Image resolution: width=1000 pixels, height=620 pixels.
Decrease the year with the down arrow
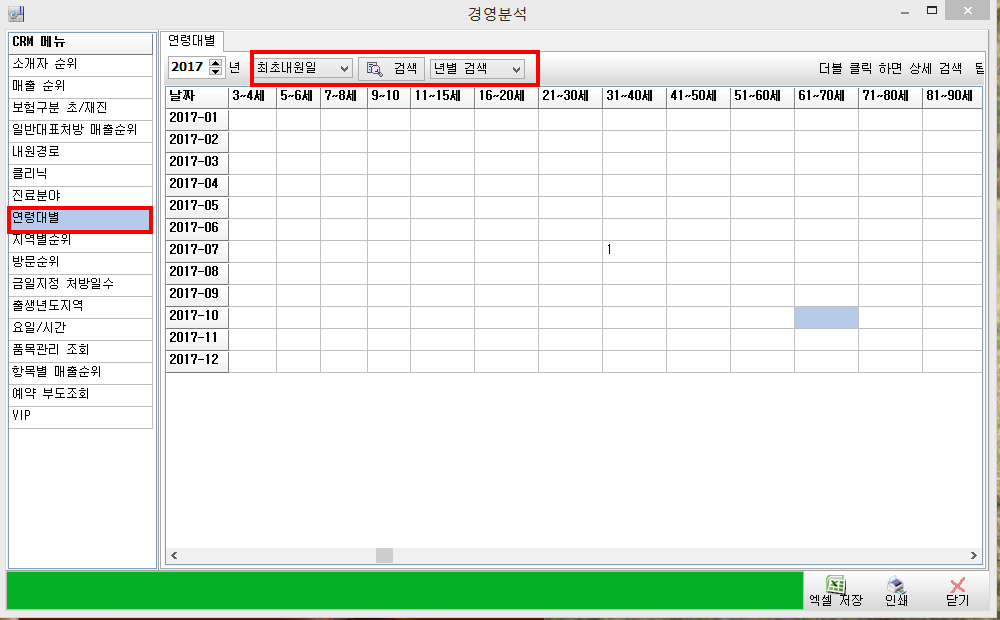pyautogui.click(x=215, y=72)
